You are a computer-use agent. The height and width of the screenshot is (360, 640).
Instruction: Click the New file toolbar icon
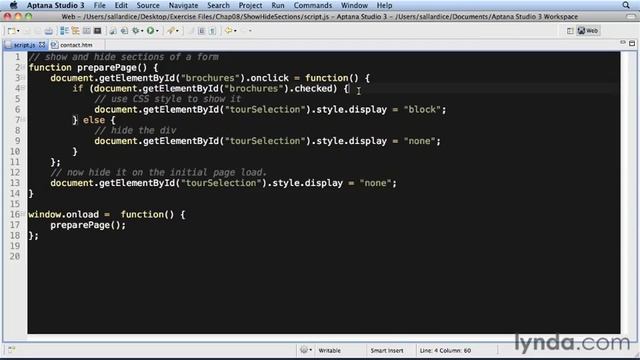click(x=11, y=31)
